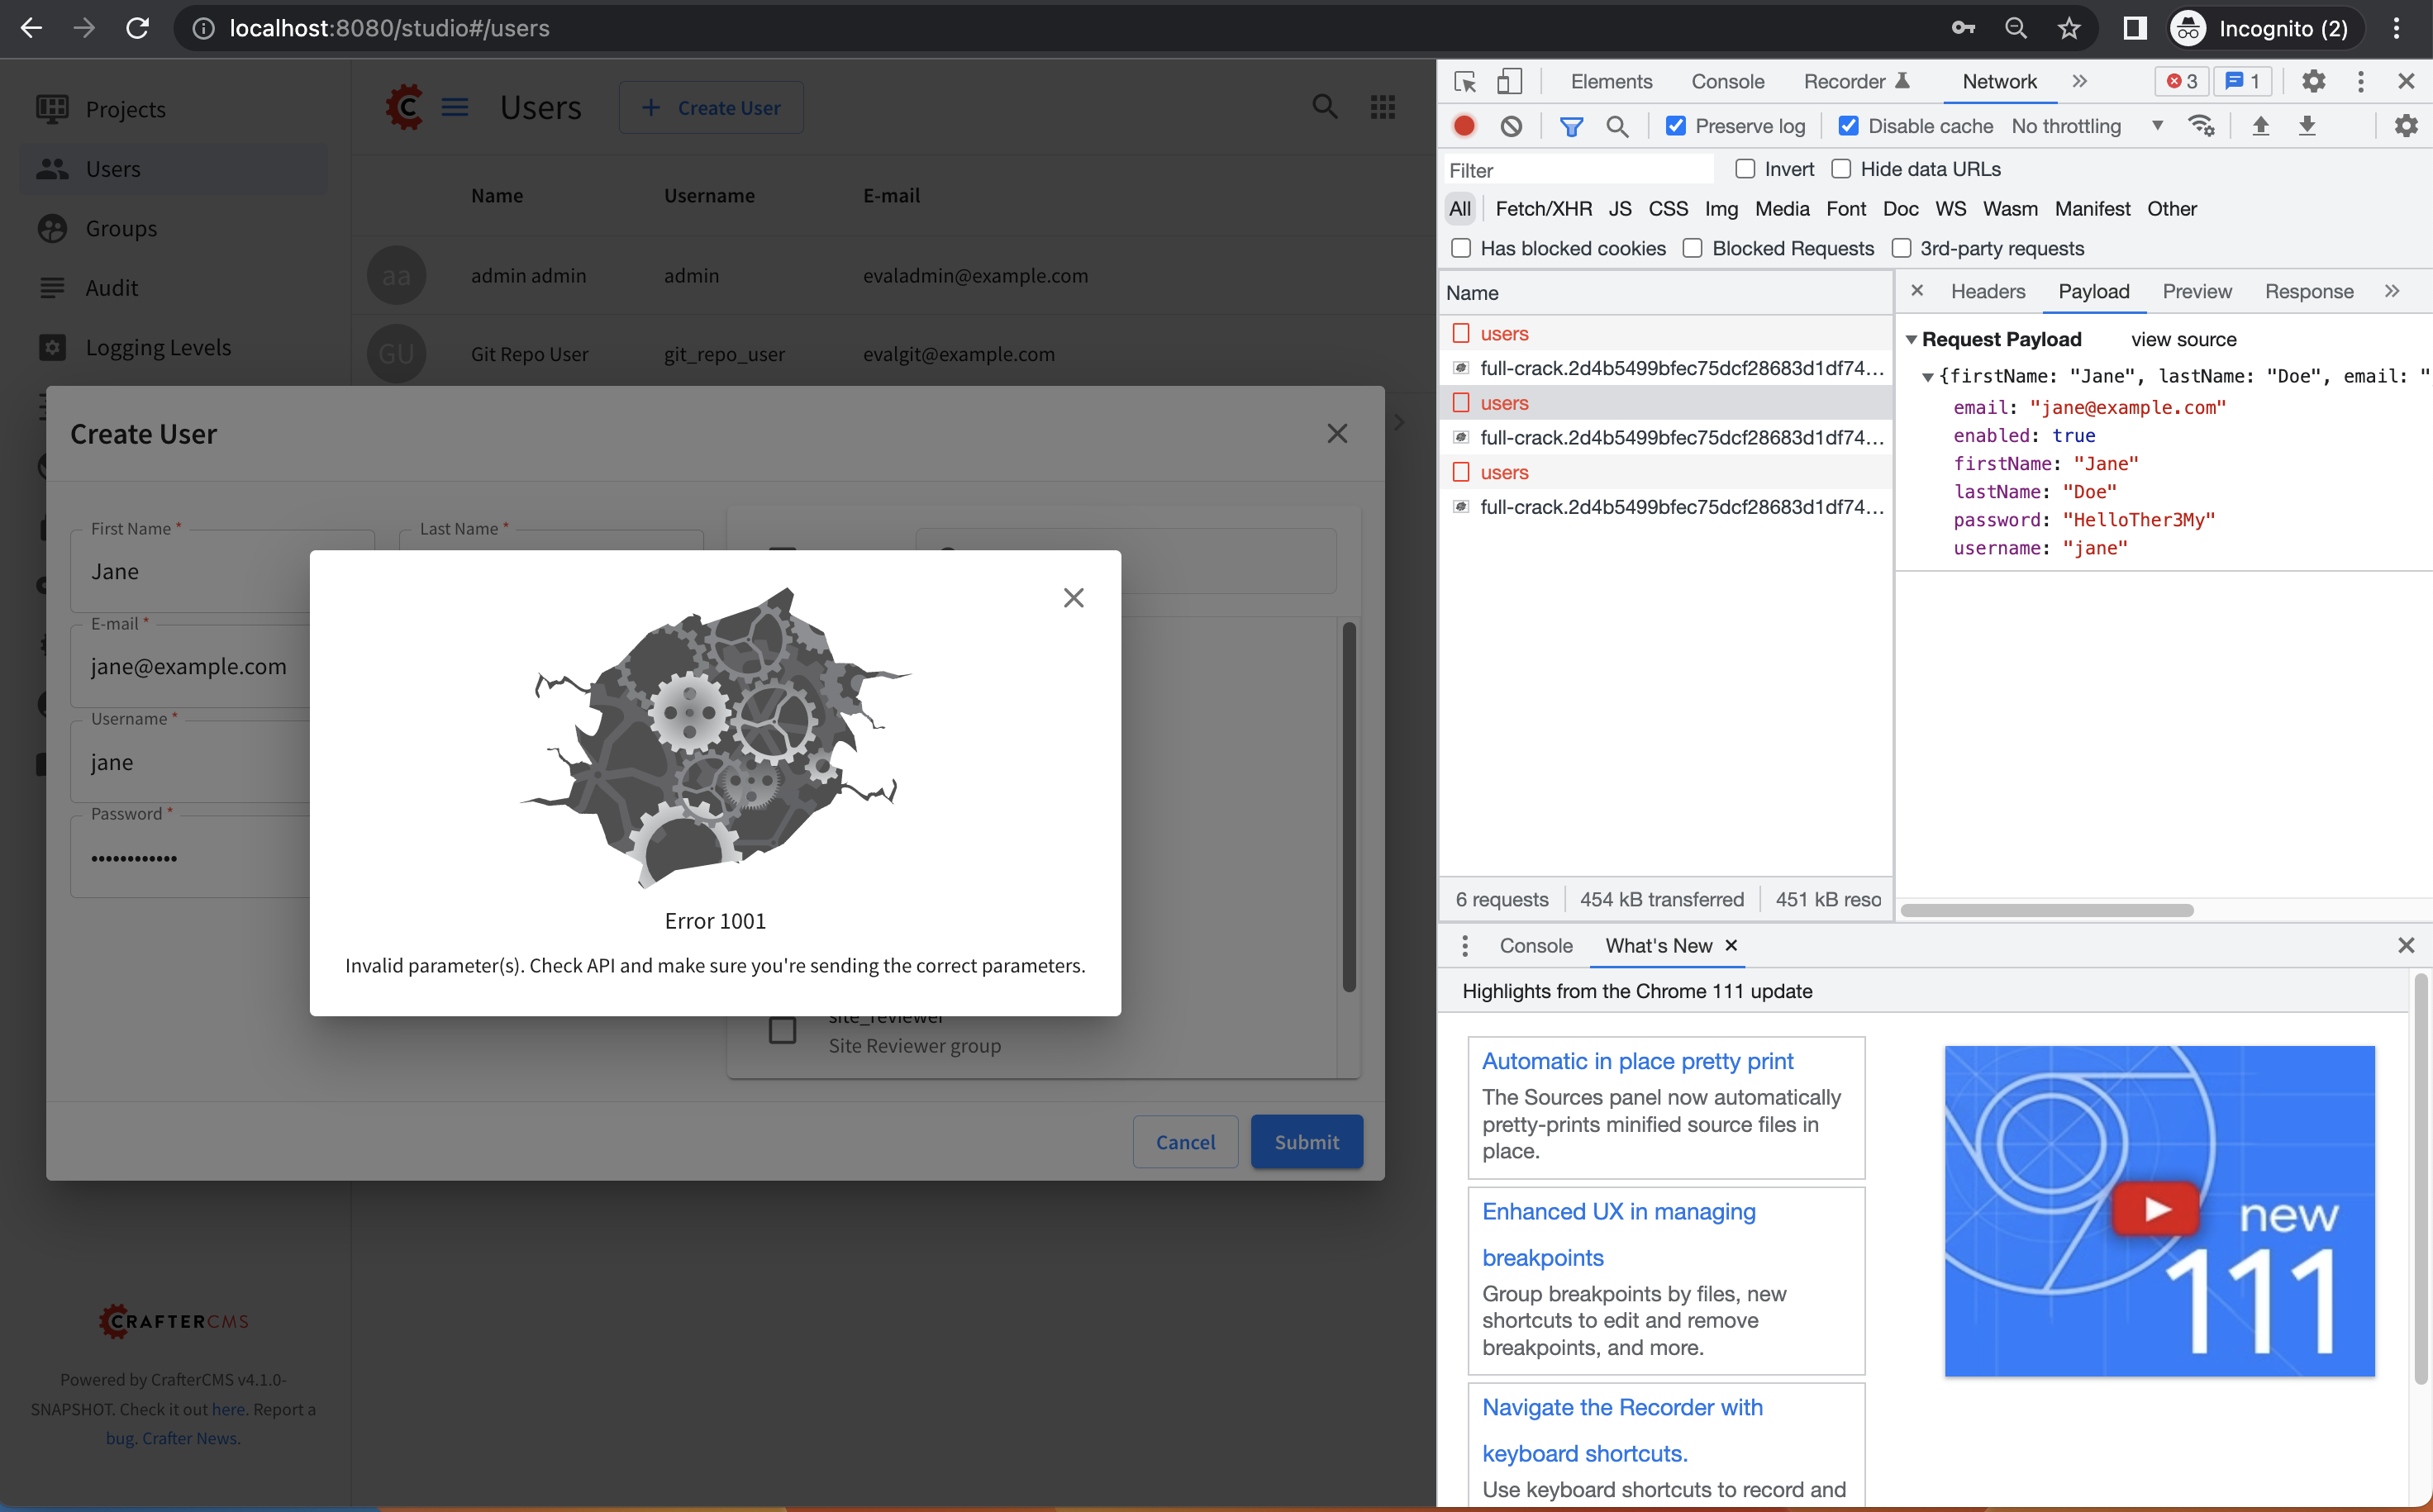
Task: Enable the Invert filter checkbox
Action: click(1746, 169)
